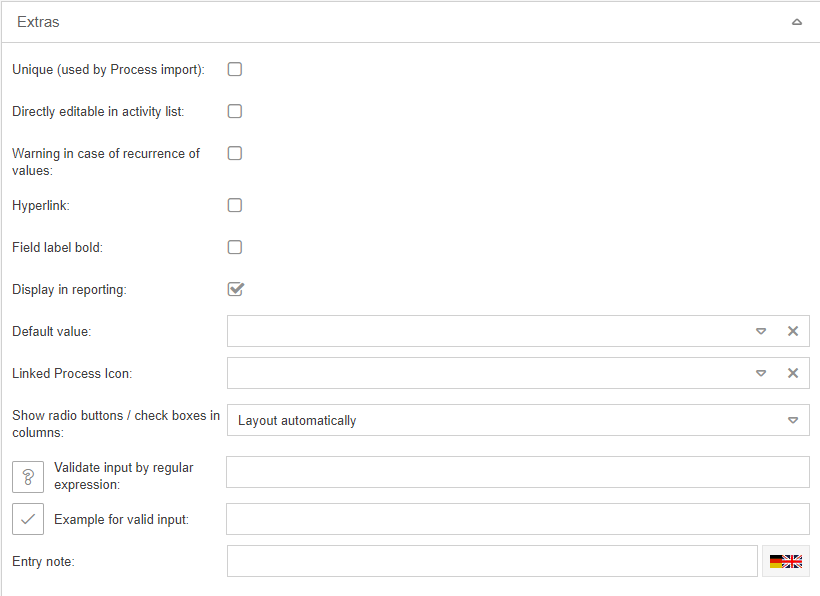The image size is (820, 596).
Task: Click the Extras section header title
Action: (38, 22)
